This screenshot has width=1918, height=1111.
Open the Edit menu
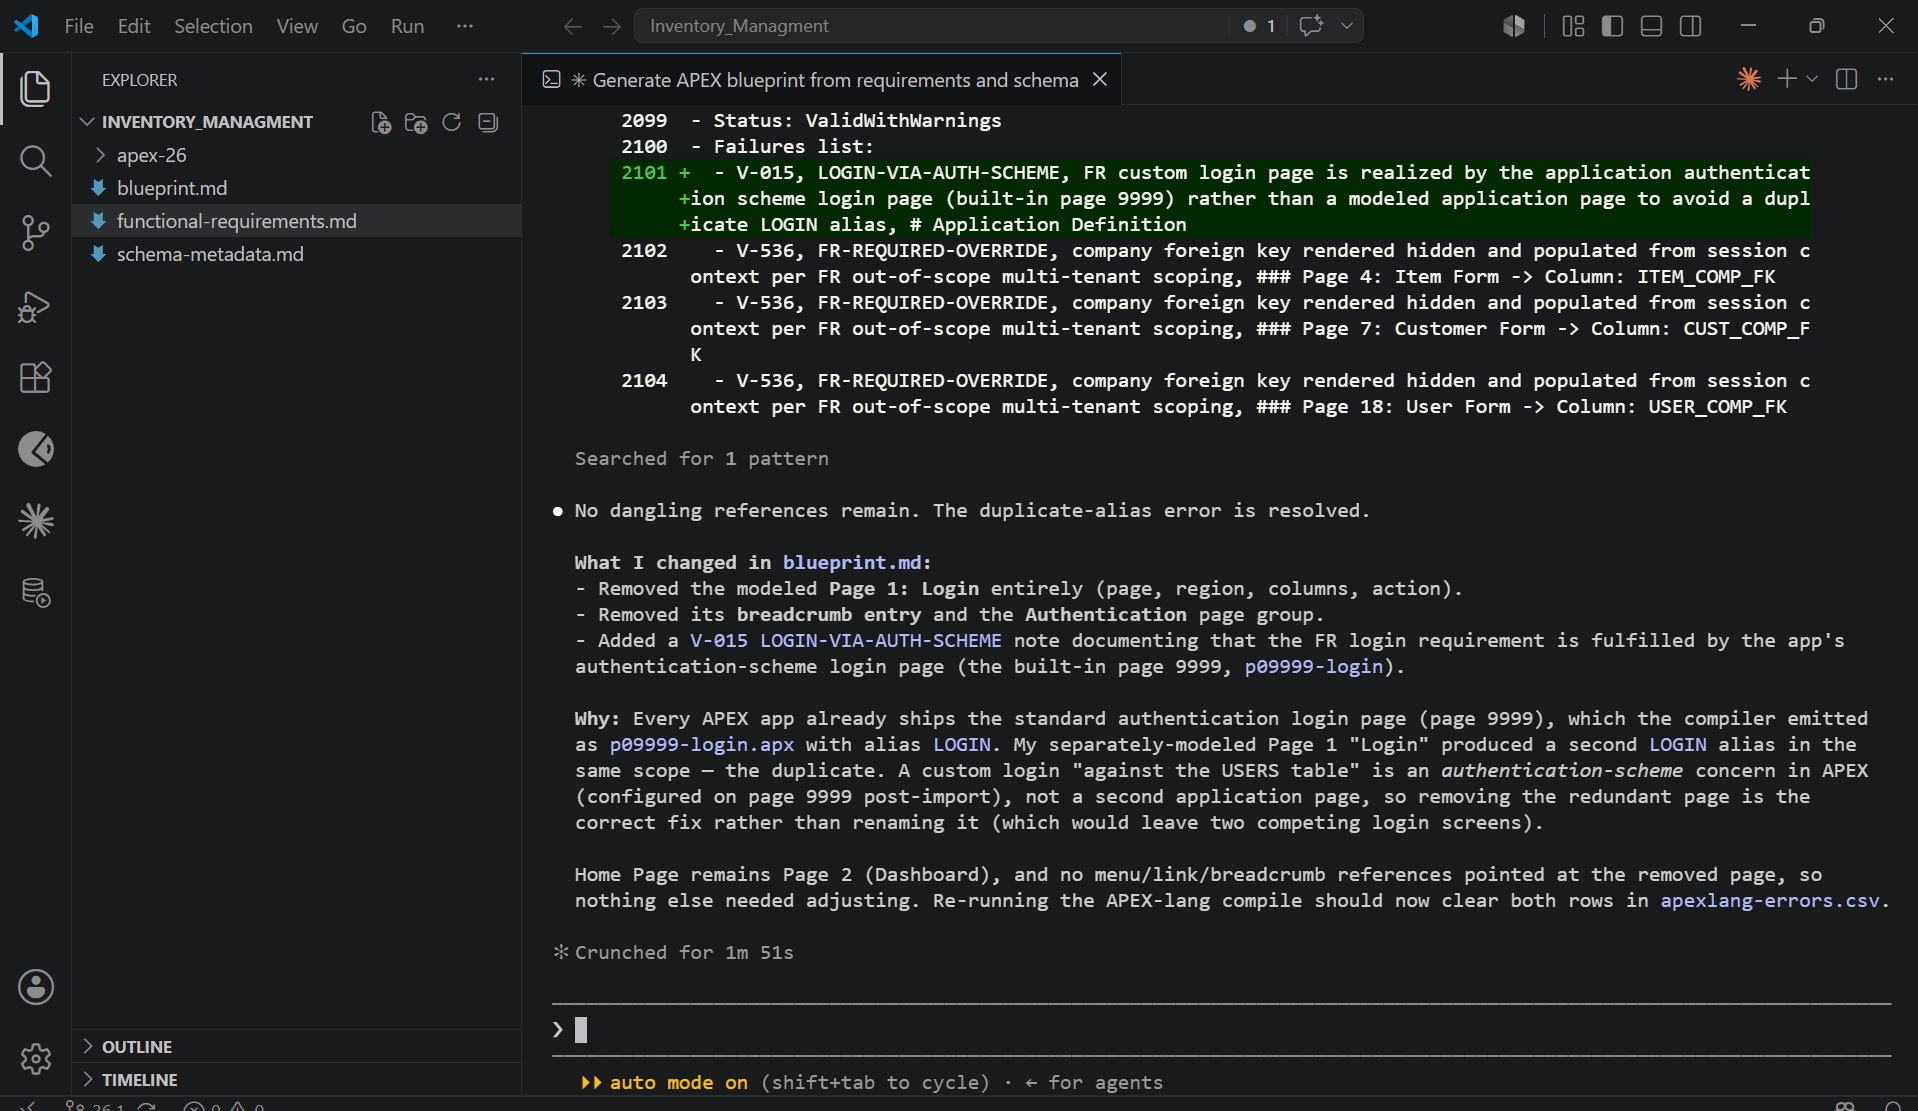click(134, 26)
